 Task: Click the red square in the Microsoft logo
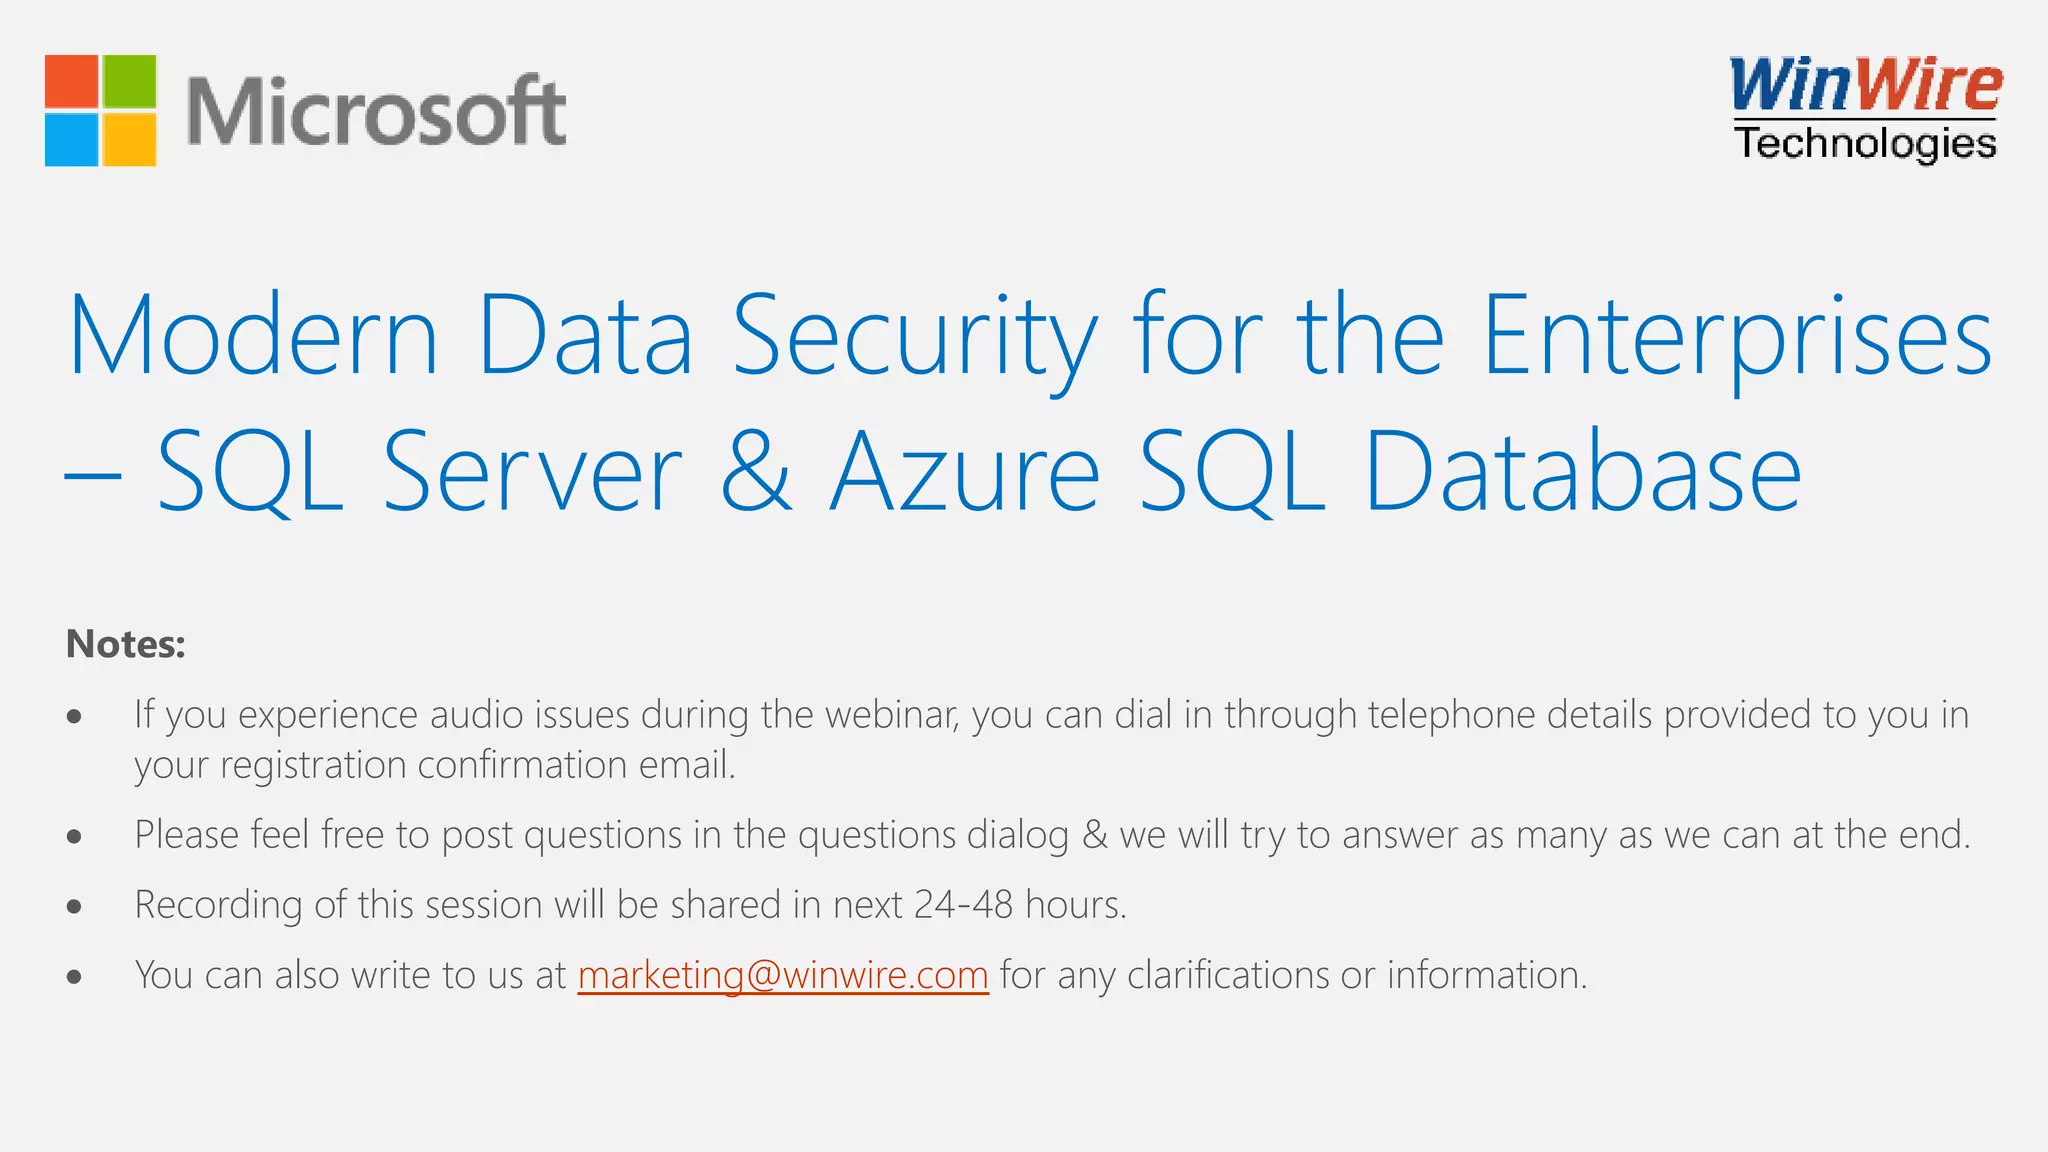(72, 81)
